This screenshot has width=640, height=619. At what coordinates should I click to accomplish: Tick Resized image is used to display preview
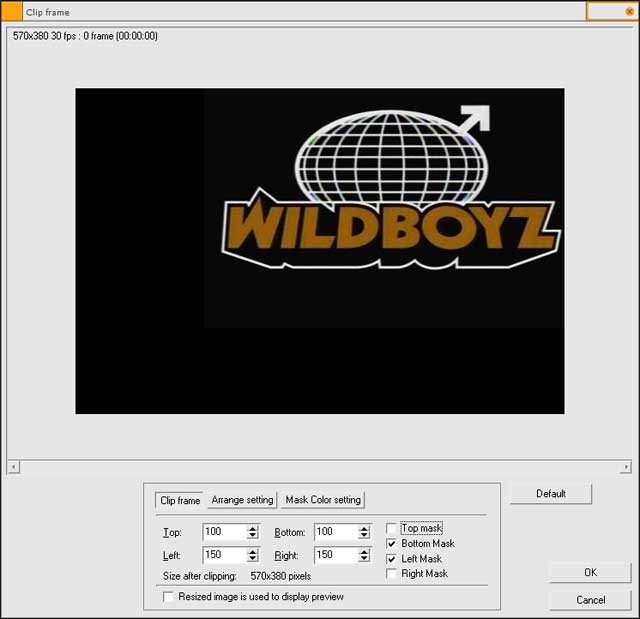[x=168, y=597]
